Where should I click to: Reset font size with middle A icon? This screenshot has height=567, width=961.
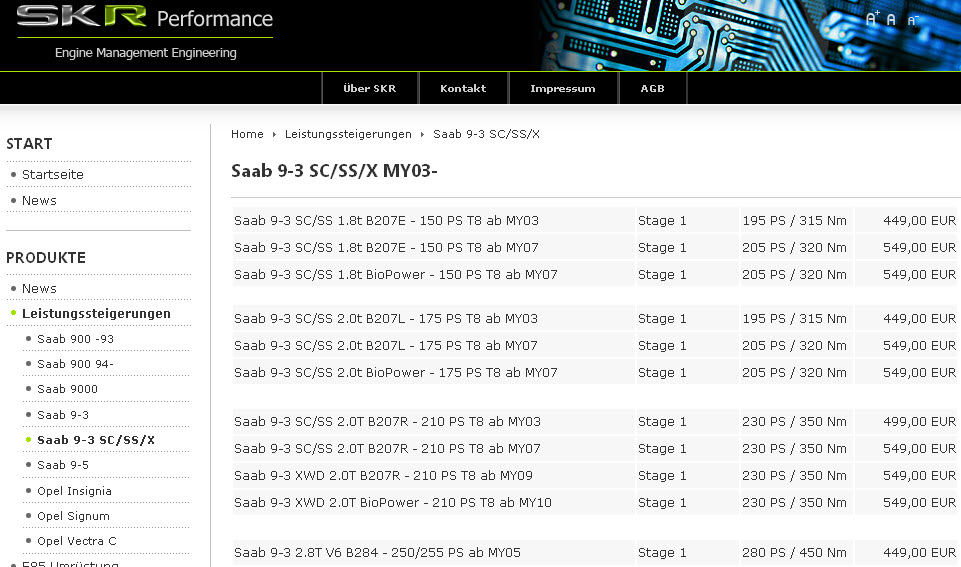point(891,20)
